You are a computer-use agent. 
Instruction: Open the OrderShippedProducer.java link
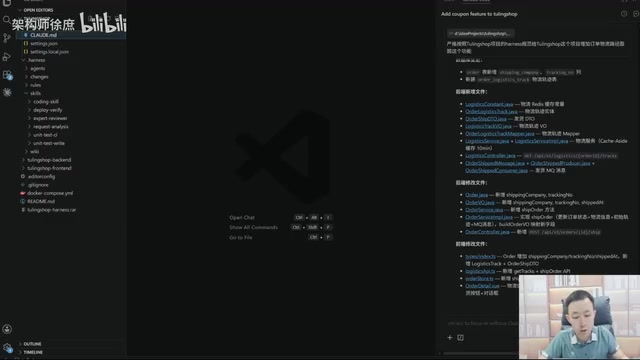(560, 163)
